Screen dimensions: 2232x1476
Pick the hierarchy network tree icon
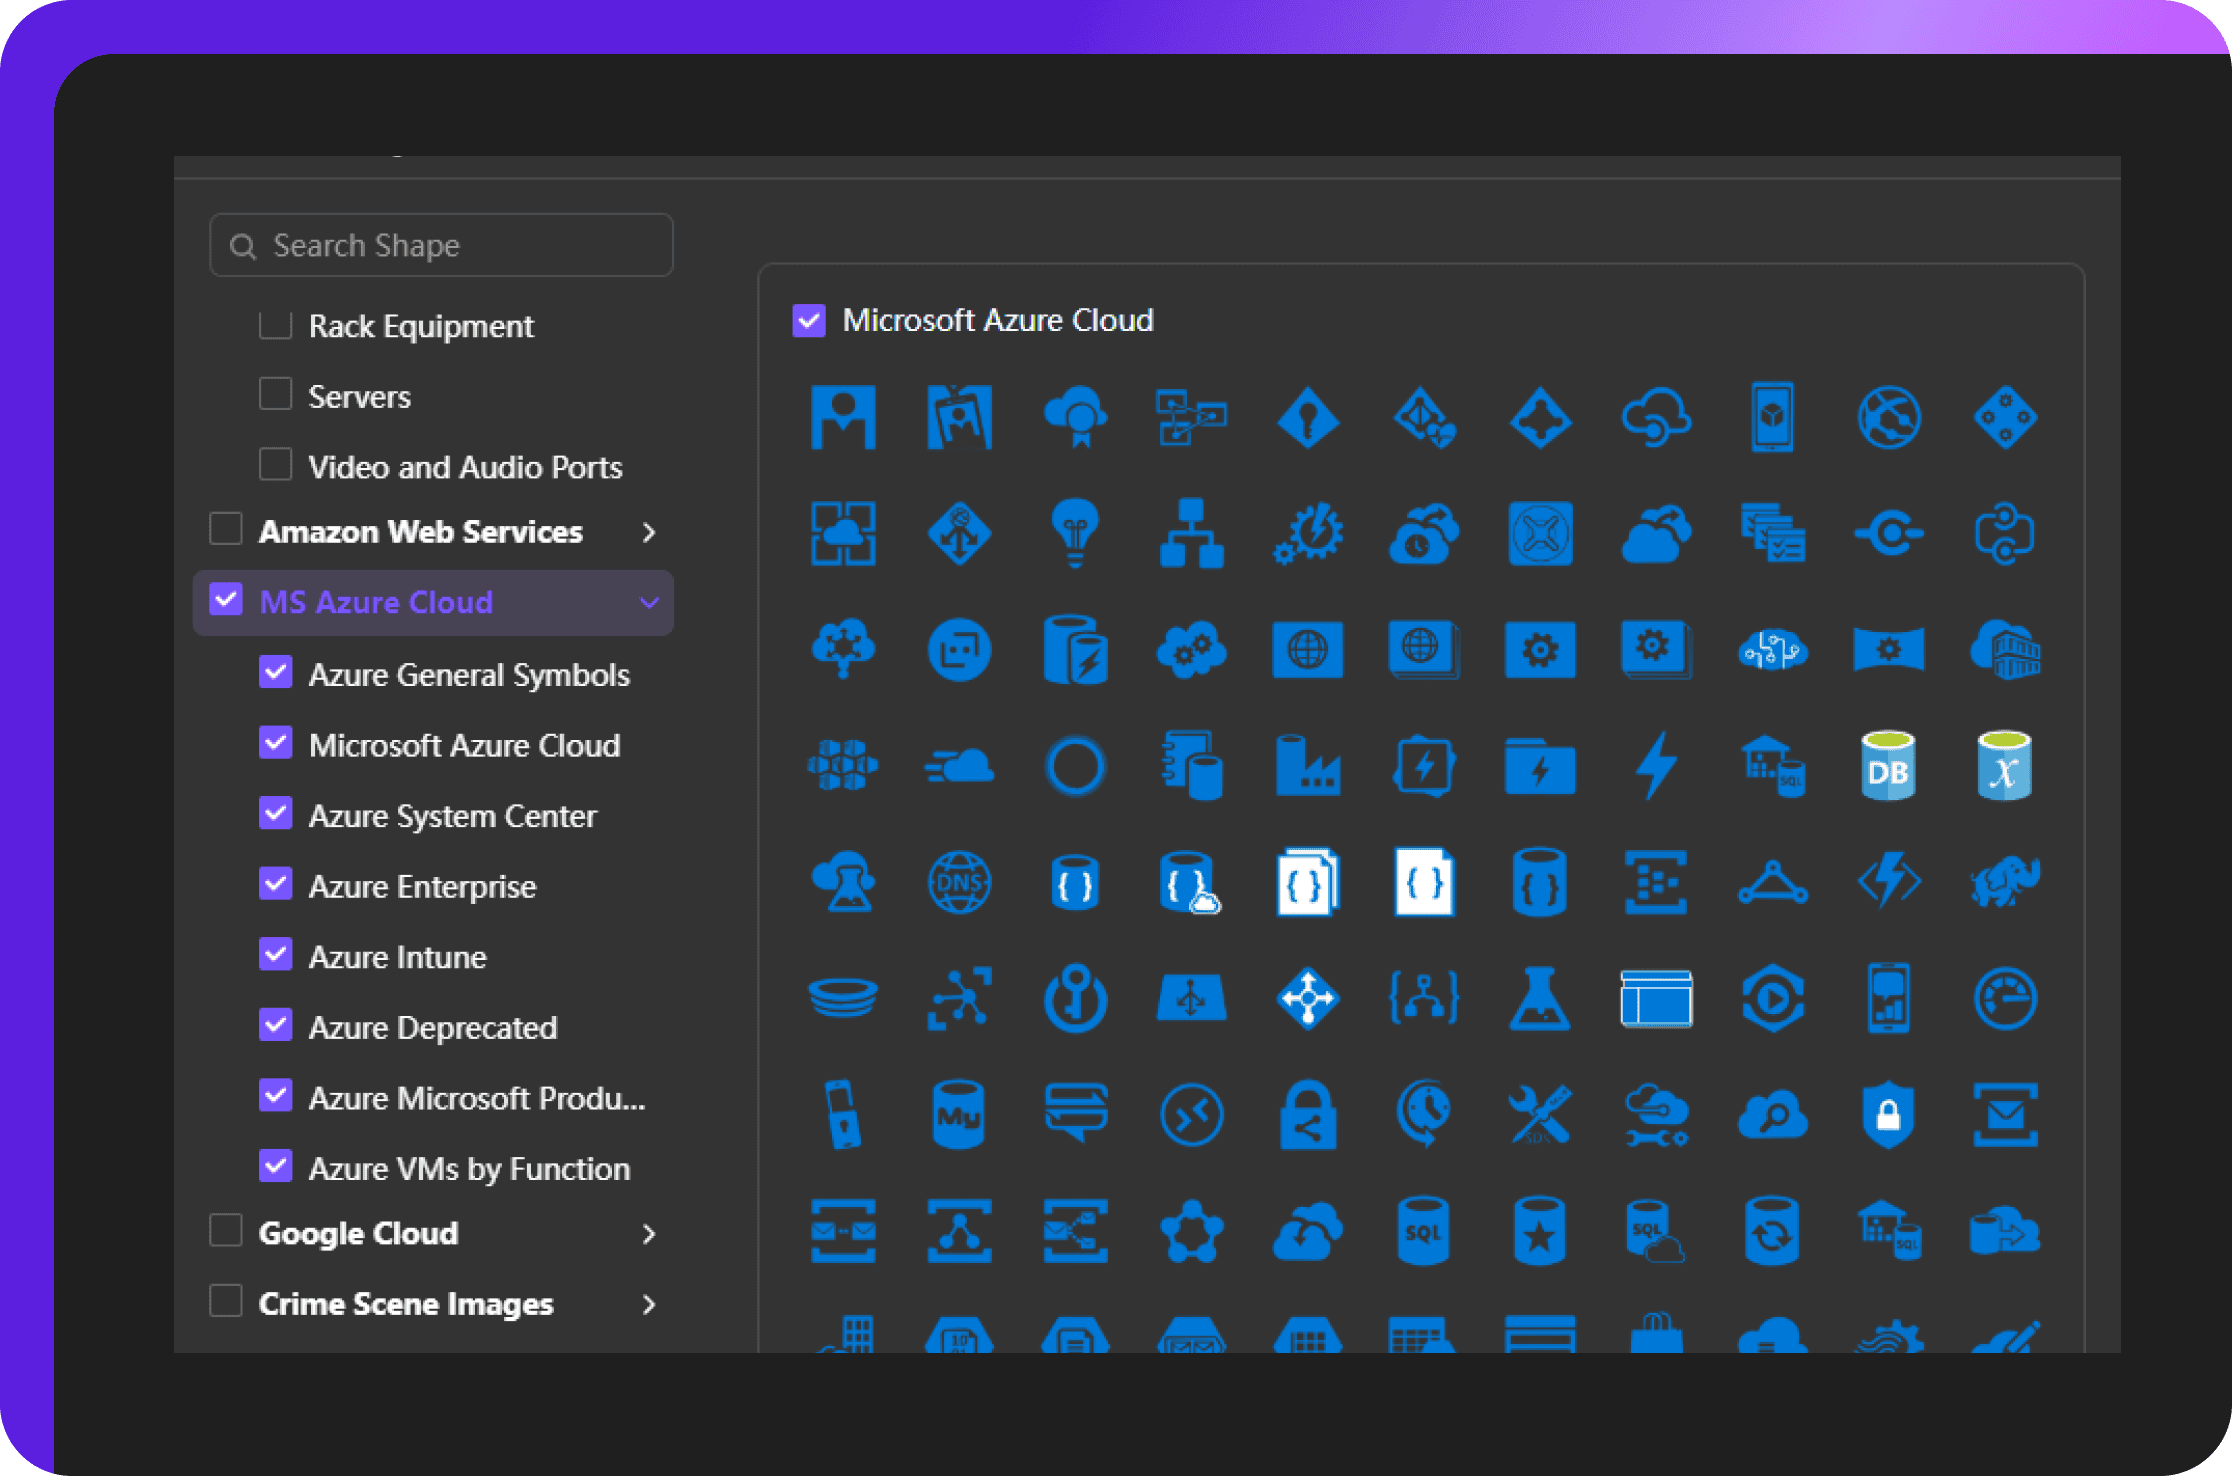[x=1191, y=533]
